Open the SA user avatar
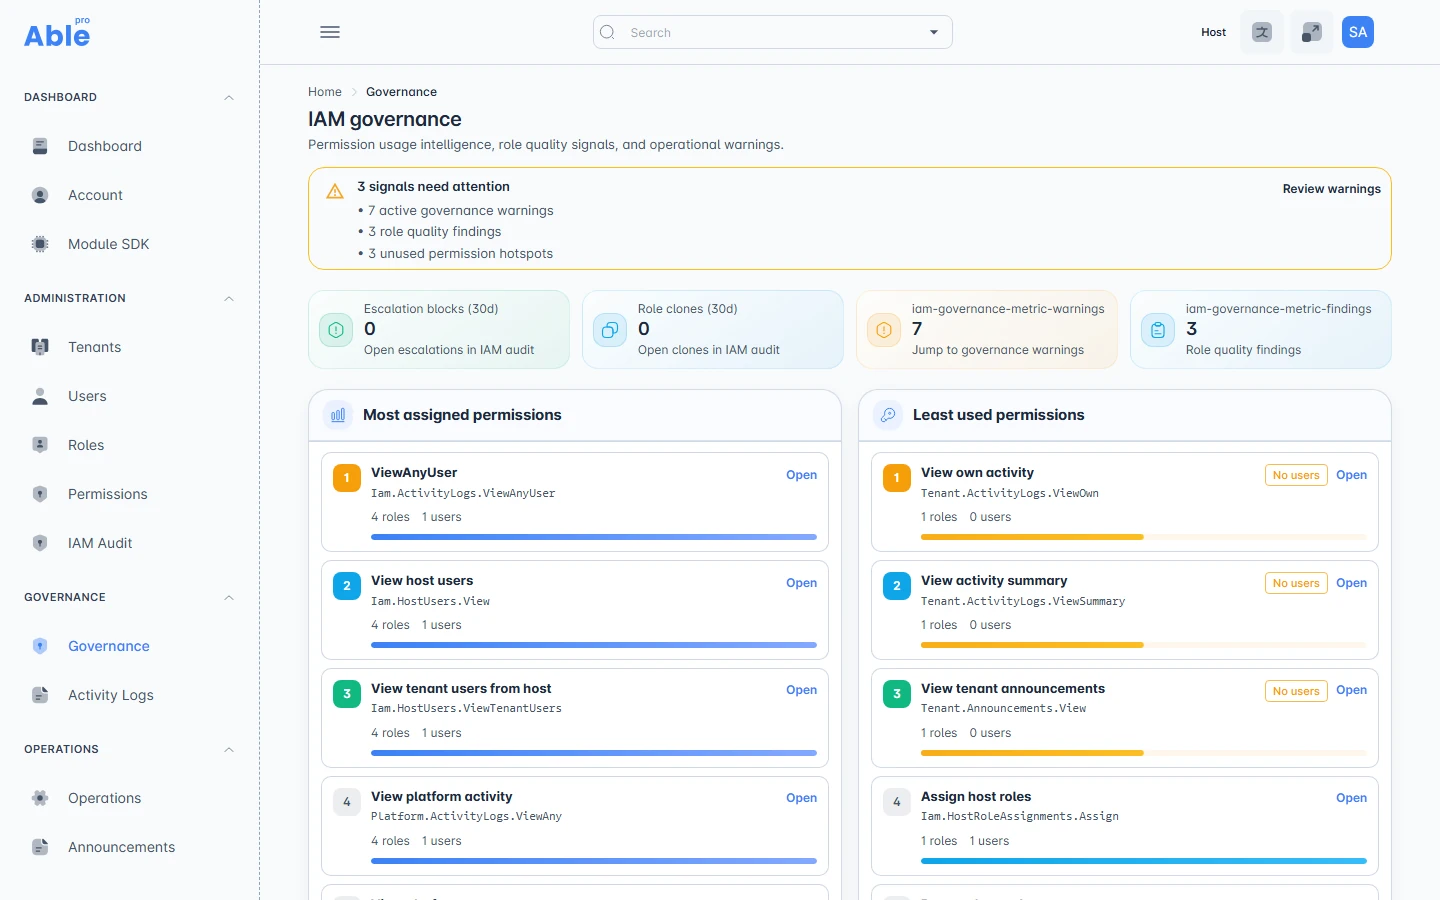Screen dimensions: 1440x900 tap(1358, 32)
